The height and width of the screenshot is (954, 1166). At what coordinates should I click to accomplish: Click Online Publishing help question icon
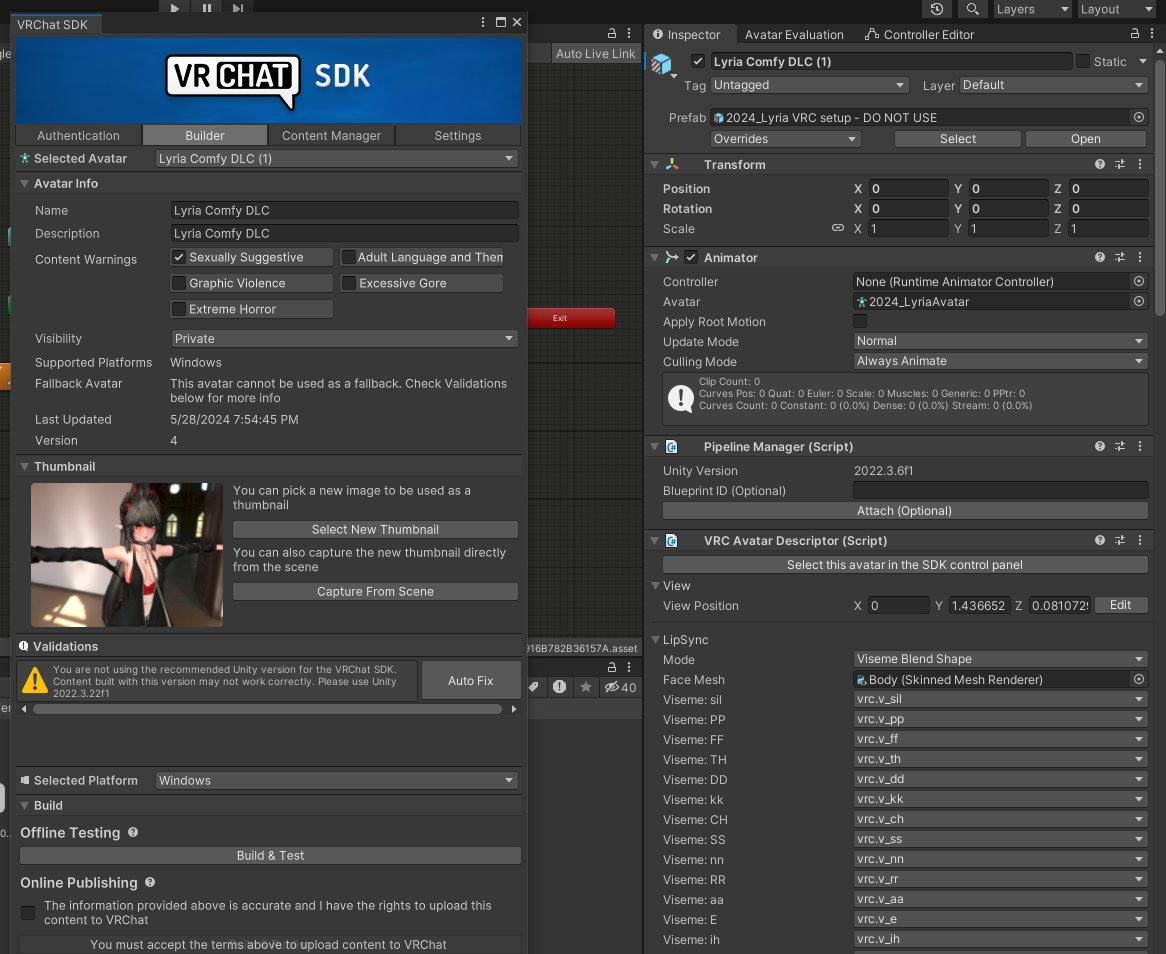150,883
